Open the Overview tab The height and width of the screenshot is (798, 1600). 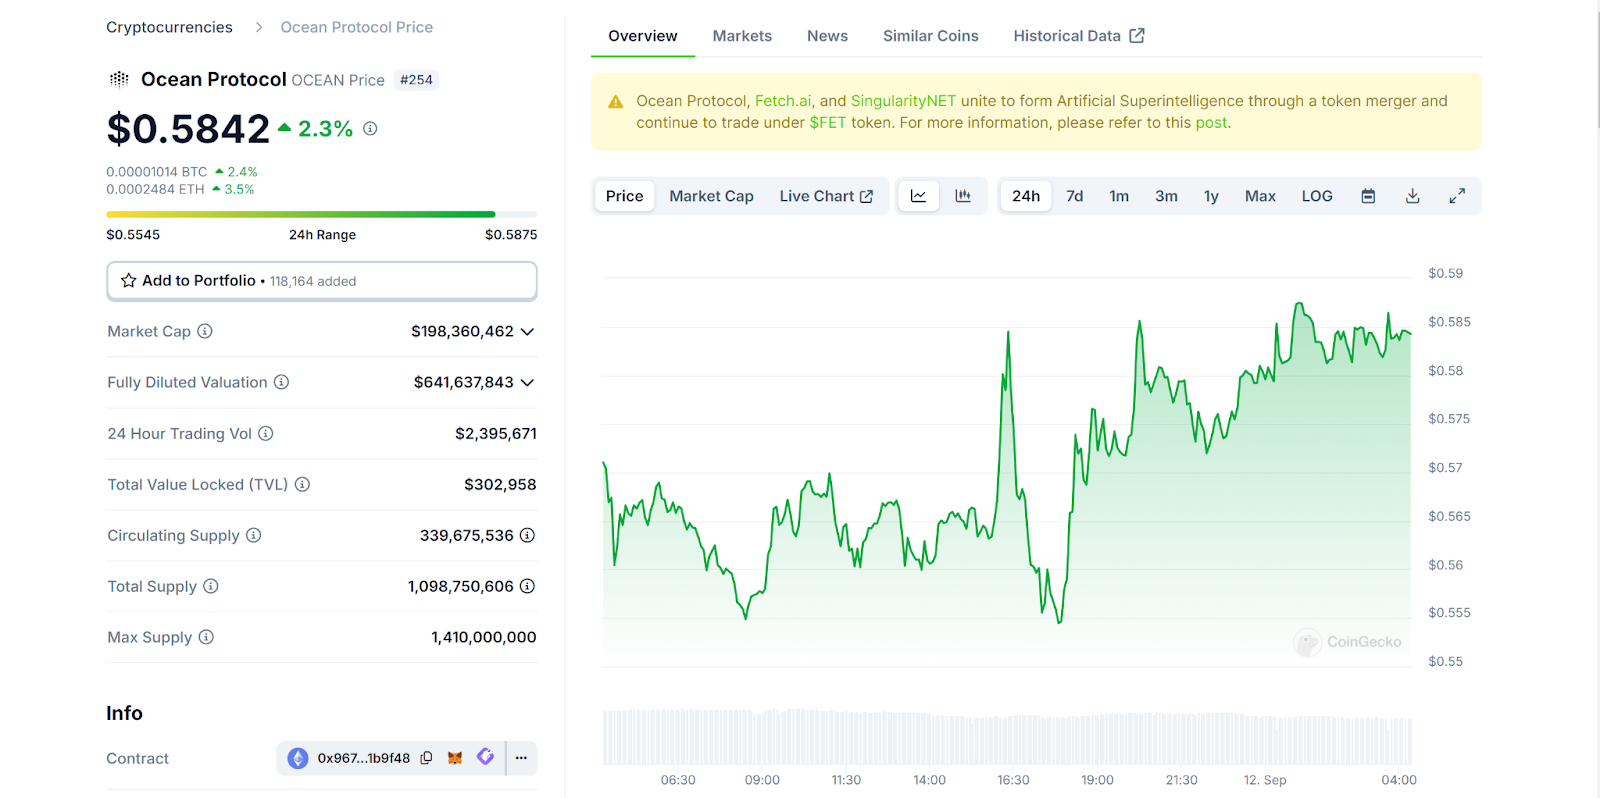(643, 36)
